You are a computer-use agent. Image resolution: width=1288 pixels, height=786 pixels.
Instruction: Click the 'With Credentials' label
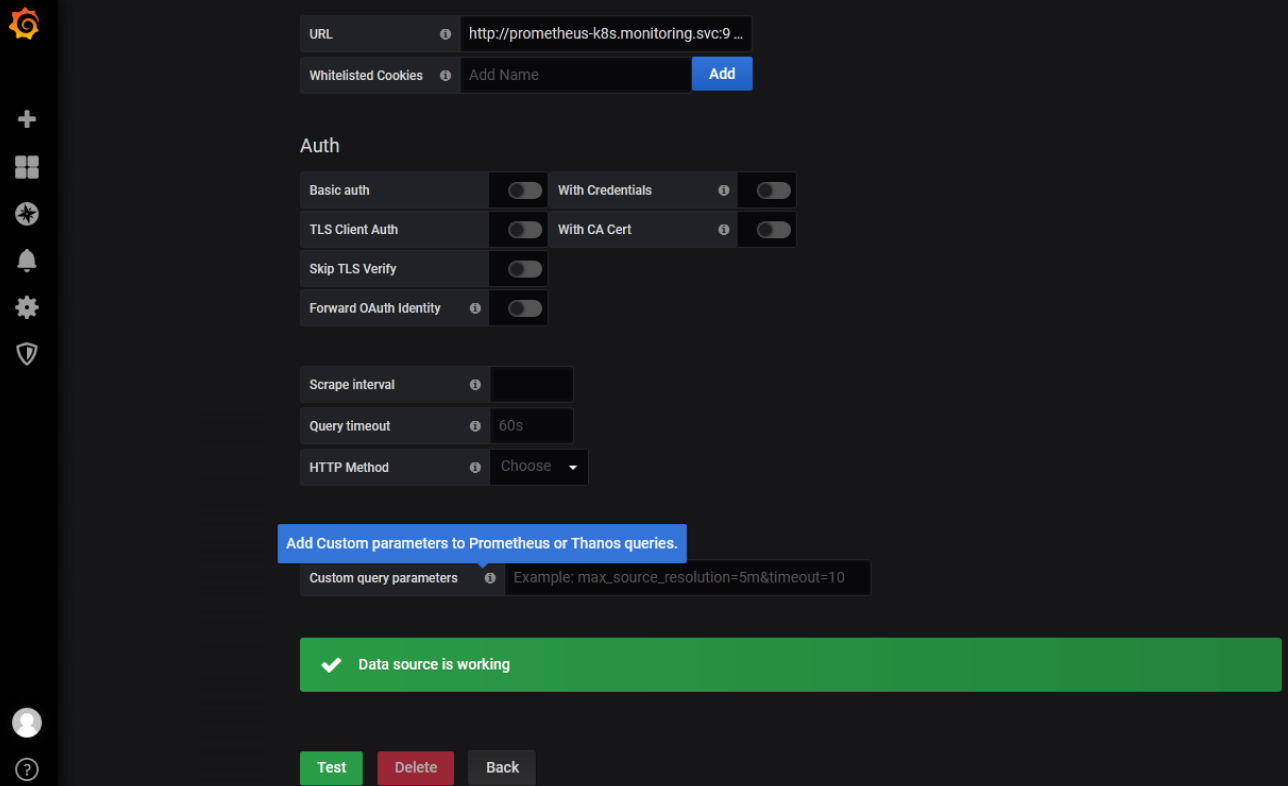tap(605, 190)
